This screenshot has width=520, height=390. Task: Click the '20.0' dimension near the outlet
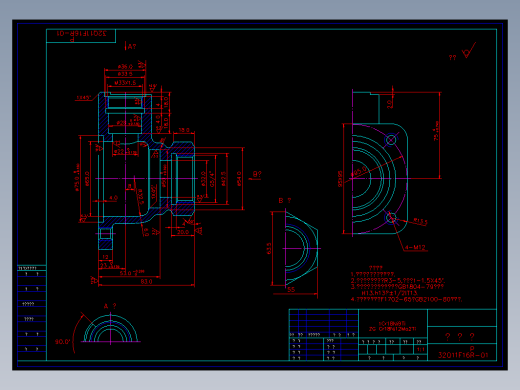(x=183, y=232)
